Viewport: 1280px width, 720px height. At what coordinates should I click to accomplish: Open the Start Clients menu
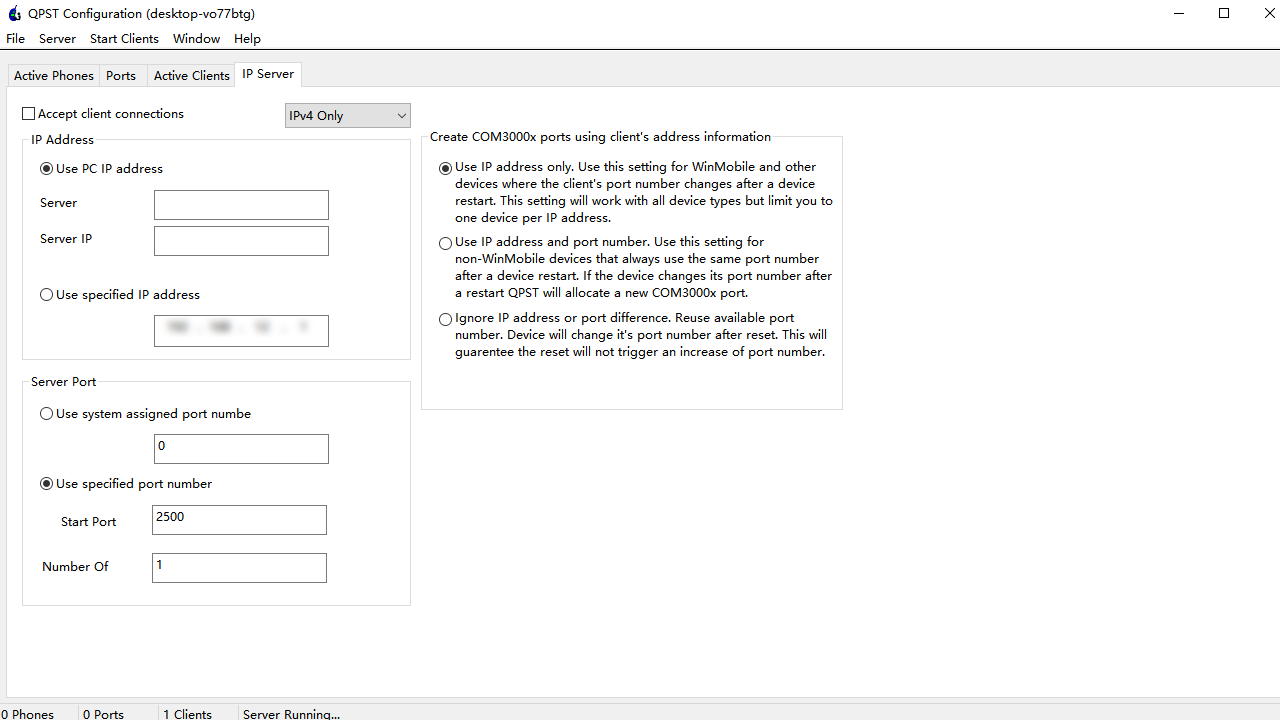(x=124, y=39)
